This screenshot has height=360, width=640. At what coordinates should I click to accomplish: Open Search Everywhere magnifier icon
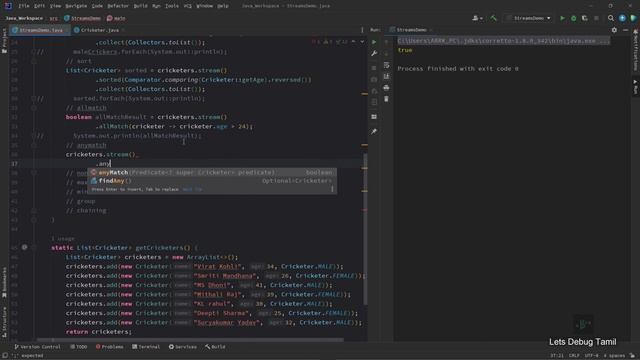[x=611, y=18]
